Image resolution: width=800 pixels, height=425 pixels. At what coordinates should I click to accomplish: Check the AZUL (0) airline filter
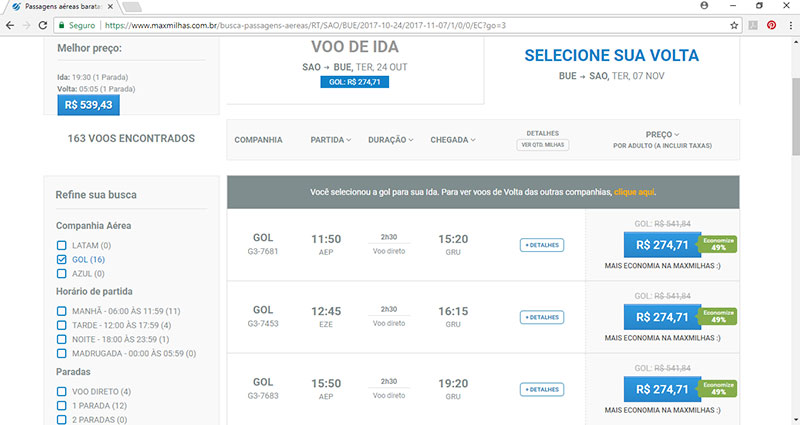click(x=62, y=274)
